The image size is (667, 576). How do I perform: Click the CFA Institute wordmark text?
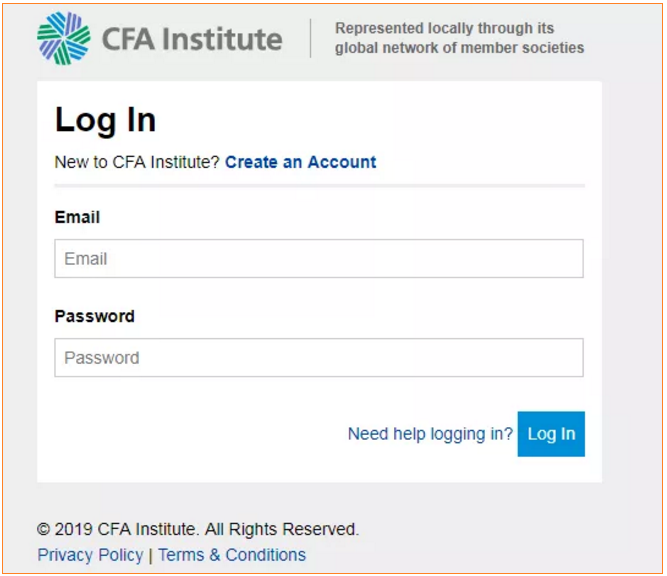click(x=191, y=39)
